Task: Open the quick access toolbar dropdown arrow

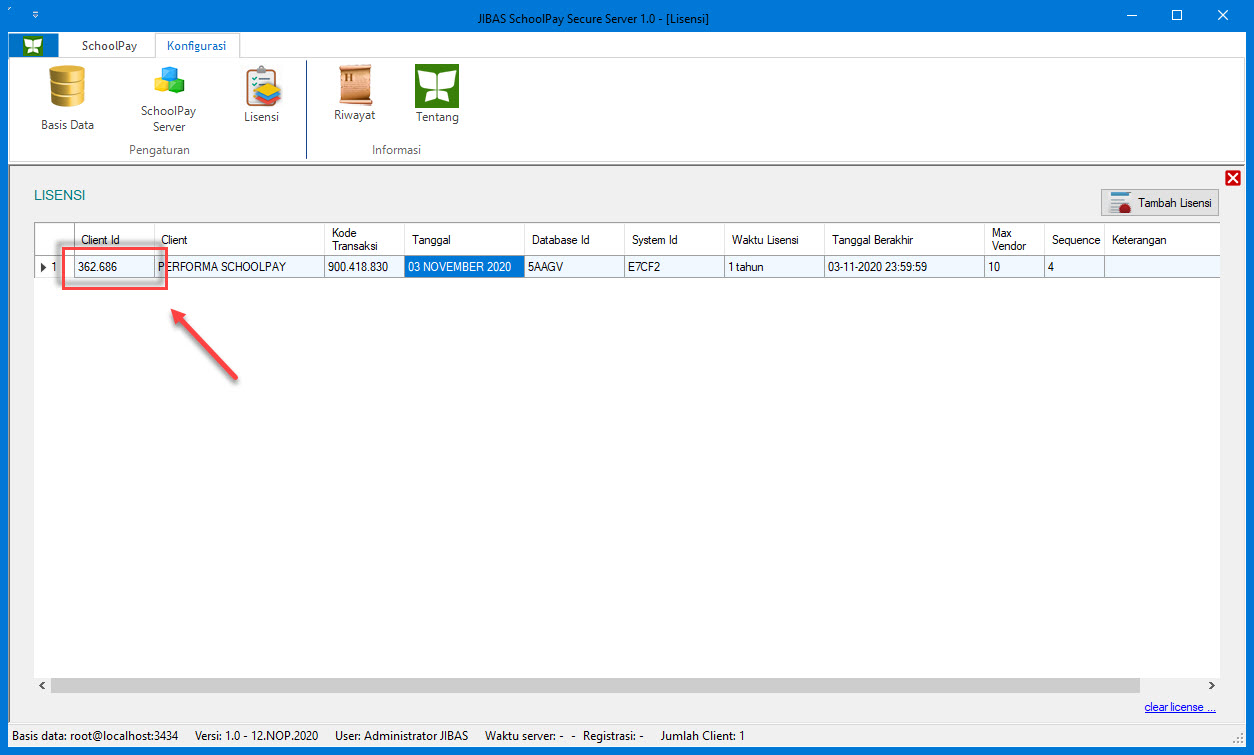Action: coord(35,16)
